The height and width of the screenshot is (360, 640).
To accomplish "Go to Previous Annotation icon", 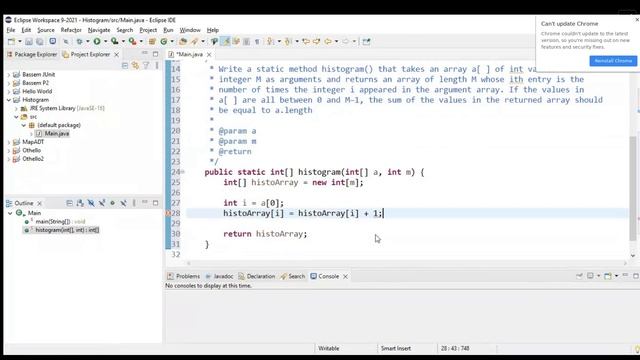I will [x=288, y=41].
